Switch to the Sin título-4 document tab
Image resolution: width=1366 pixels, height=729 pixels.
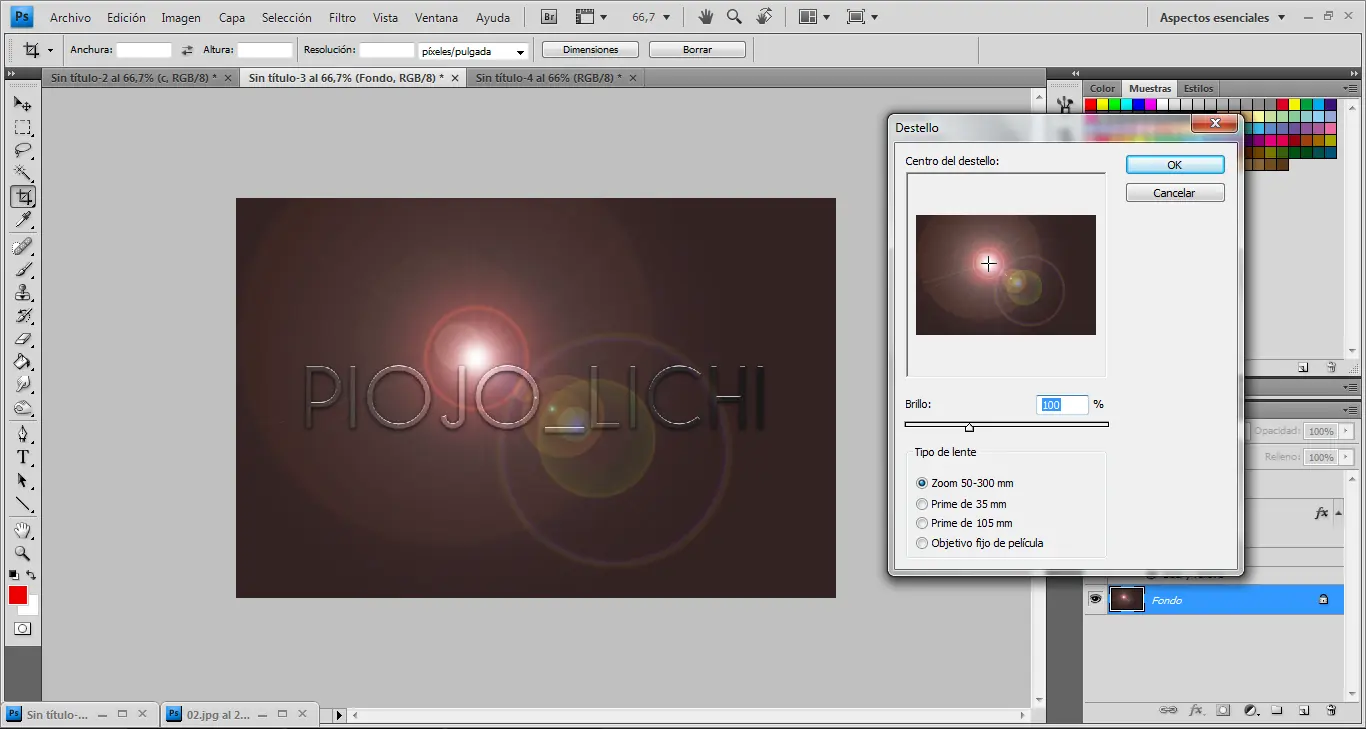click(547, 77)
